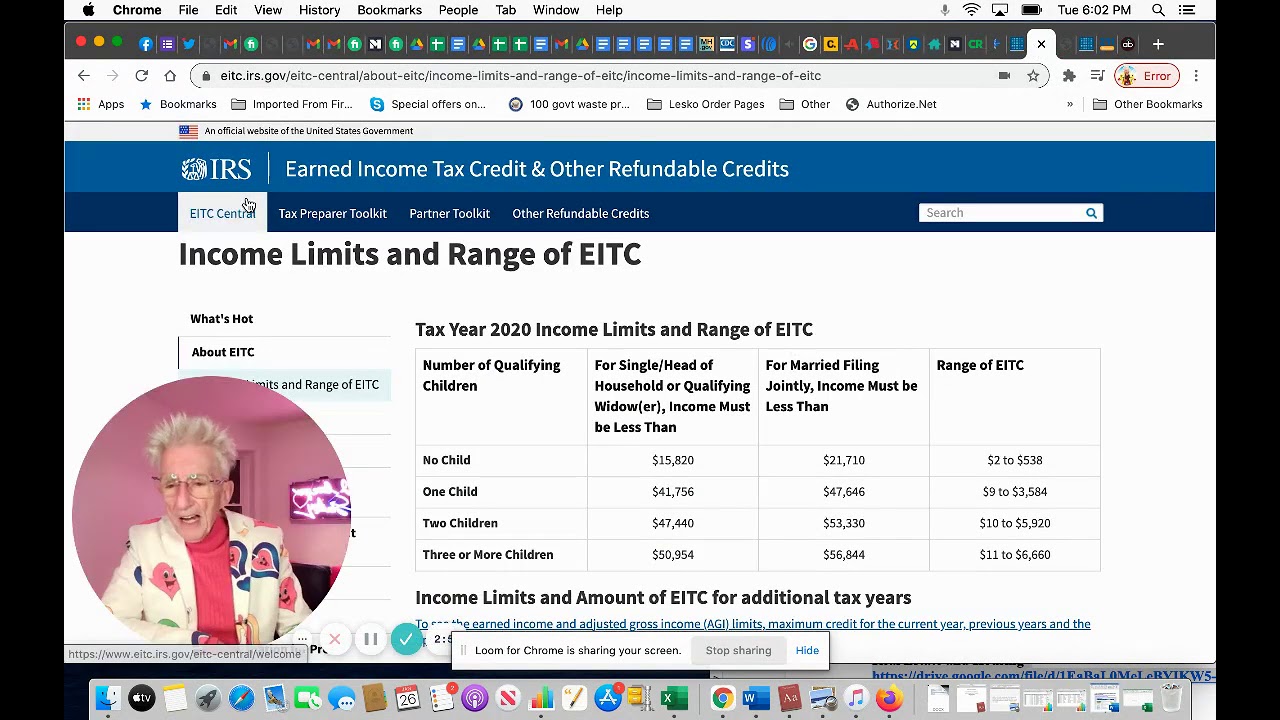Viewport: 1280px width, 720px height.
Task: Click the Wi-Fi icon in the menu bar
Action: [x=971, y=10]
